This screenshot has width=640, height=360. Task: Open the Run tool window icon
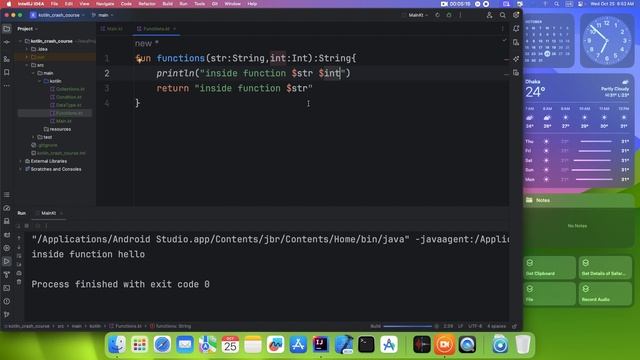[x=7, y=261]
